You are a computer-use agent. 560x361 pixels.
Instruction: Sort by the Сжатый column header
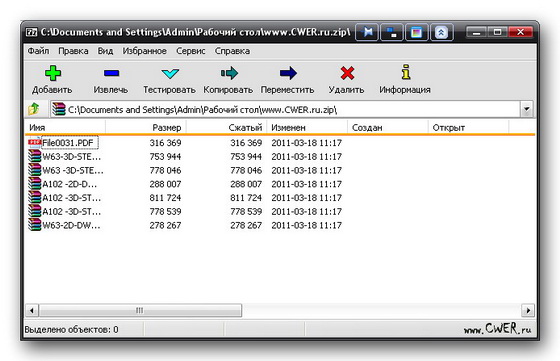coord(226,127)
